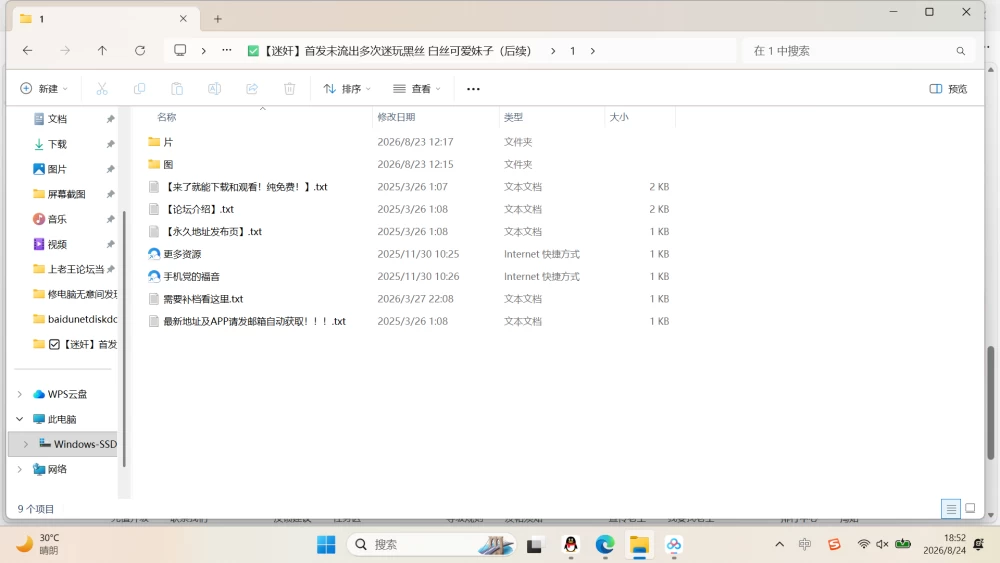Collapse the 此电脑 tree node
Viewport: 1000px width, 563px height.
pyautogui.click(x=20, y=419)
